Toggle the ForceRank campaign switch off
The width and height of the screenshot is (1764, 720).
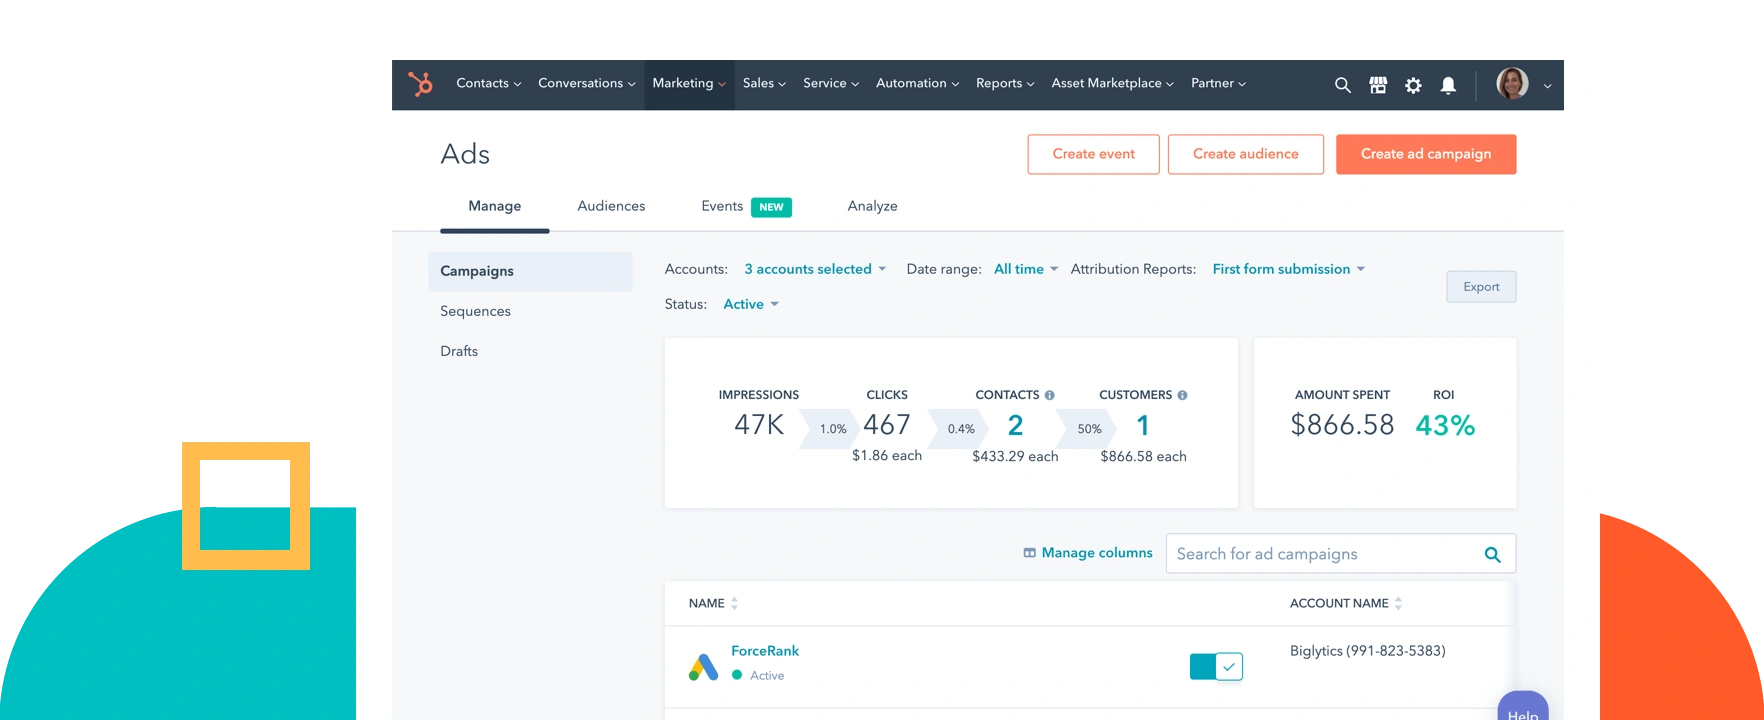click(1216, 666)
